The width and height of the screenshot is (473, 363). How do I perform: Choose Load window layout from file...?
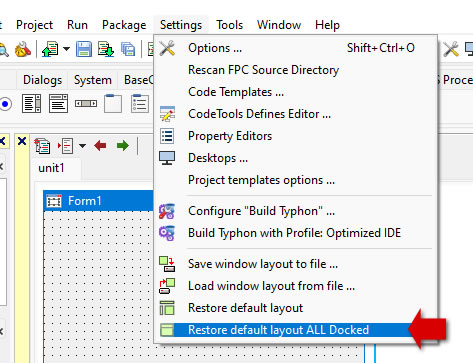(295, 286)
